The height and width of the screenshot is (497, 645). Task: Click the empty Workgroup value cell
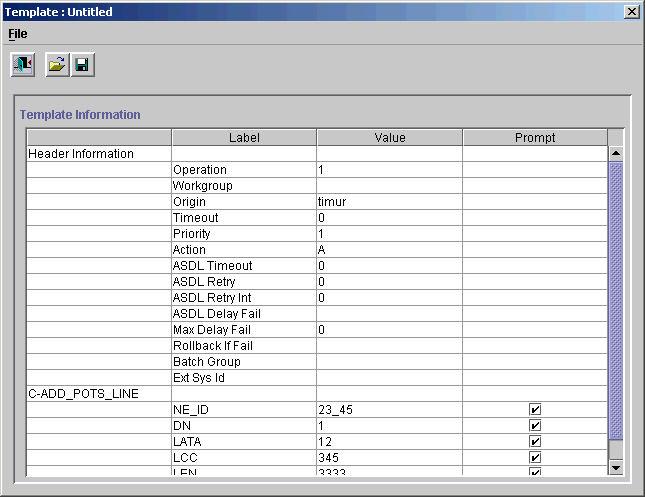click(390, 186)
